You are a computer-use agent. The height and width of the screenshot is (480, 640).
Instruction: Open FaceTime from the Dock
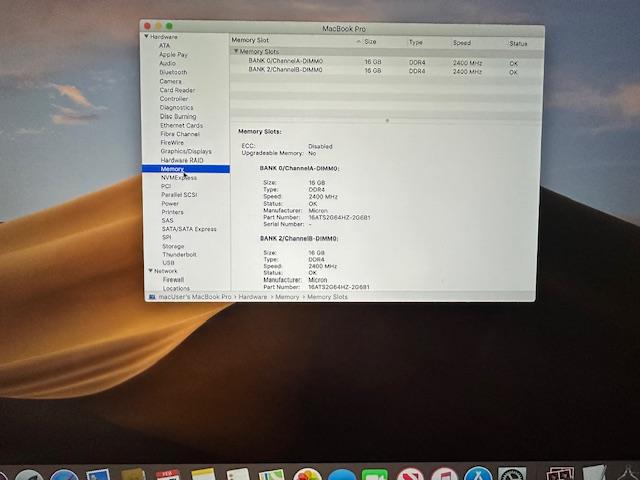click(x=375, y=475)
